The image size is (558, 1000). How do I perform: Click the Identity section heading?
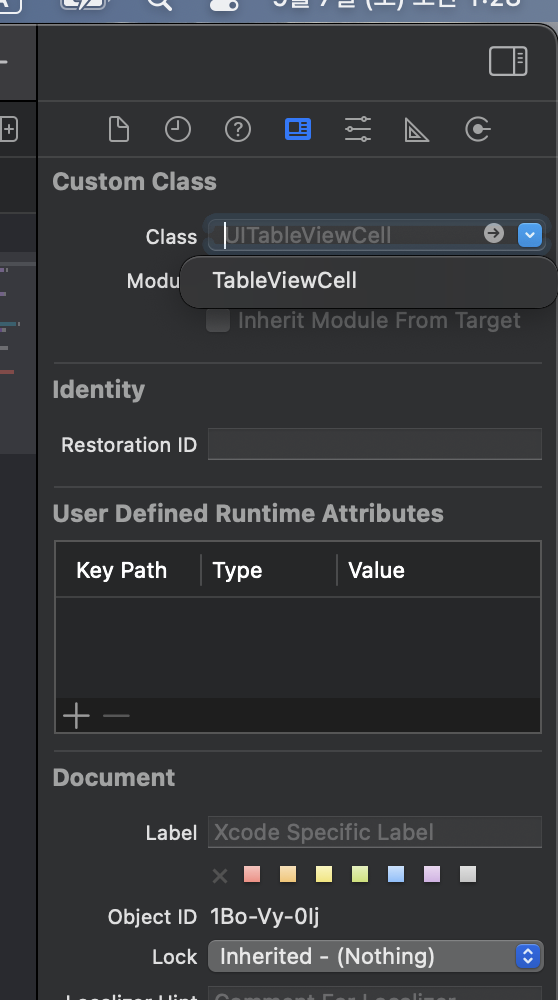99,390
